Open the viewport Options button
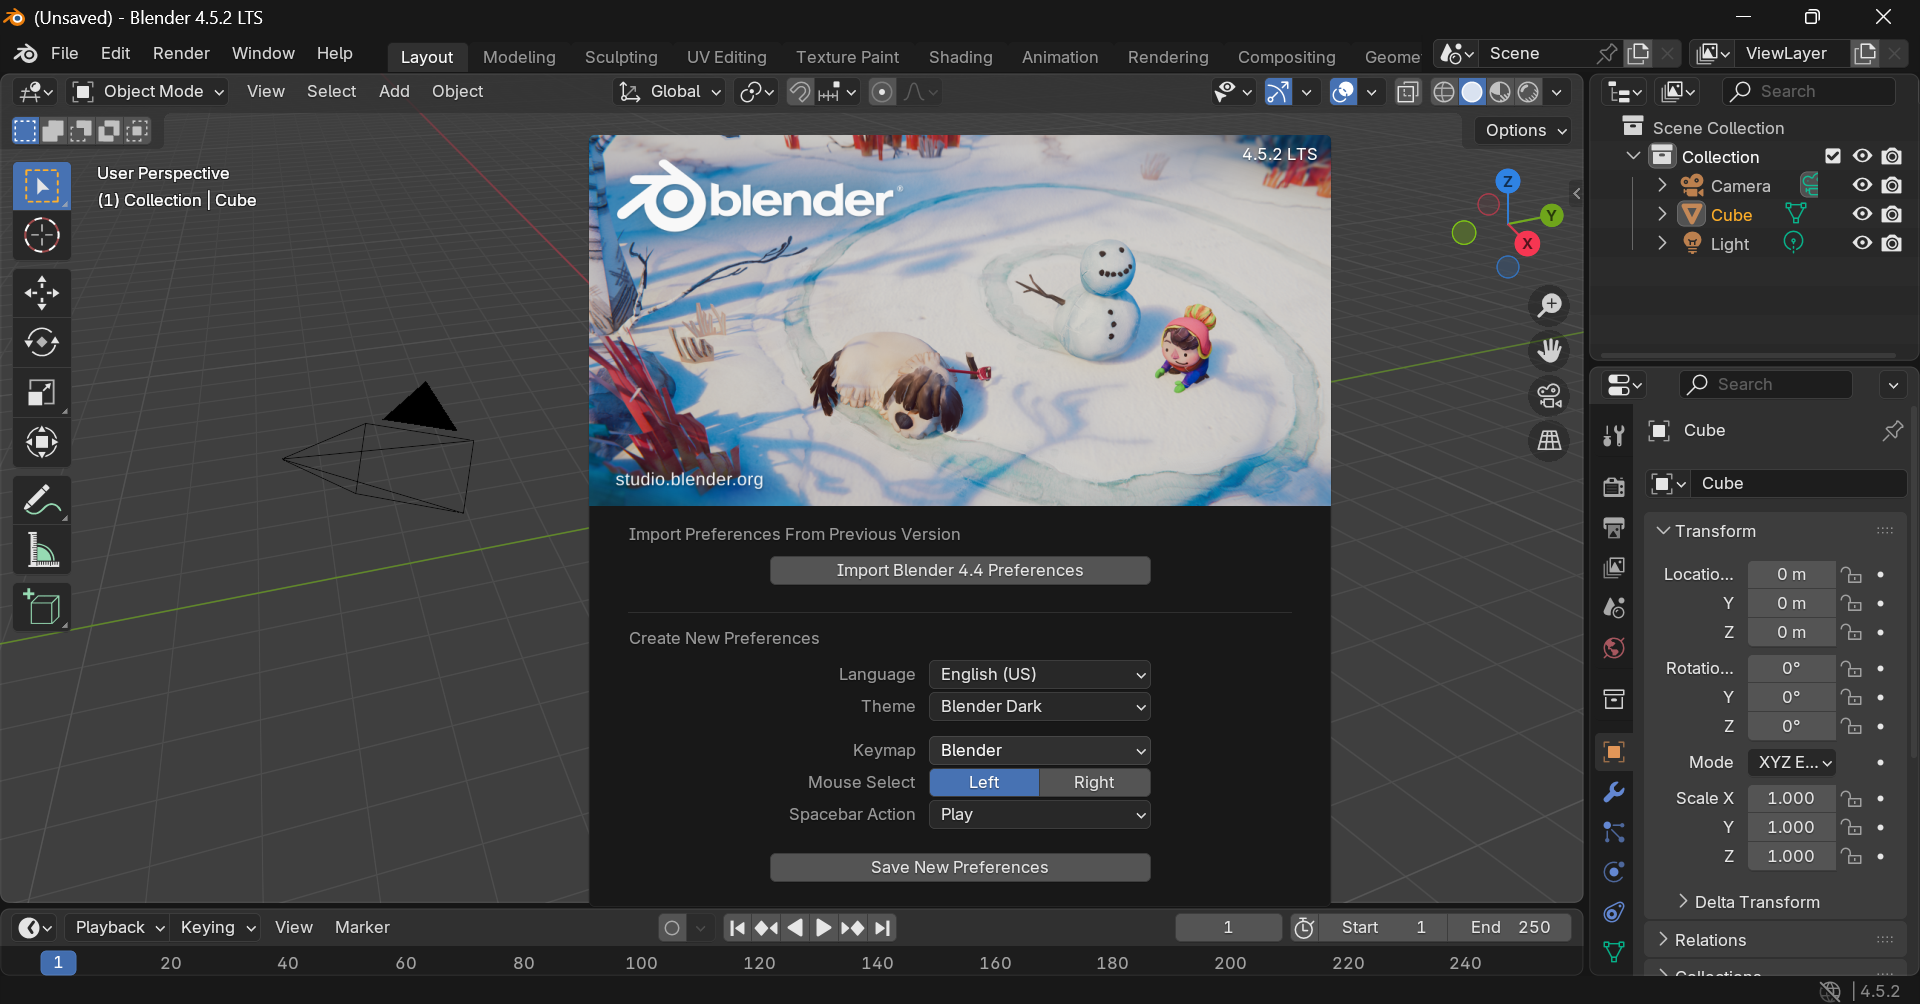This screenshot has height=1004, width=1920. click(x=1522, y=130)
